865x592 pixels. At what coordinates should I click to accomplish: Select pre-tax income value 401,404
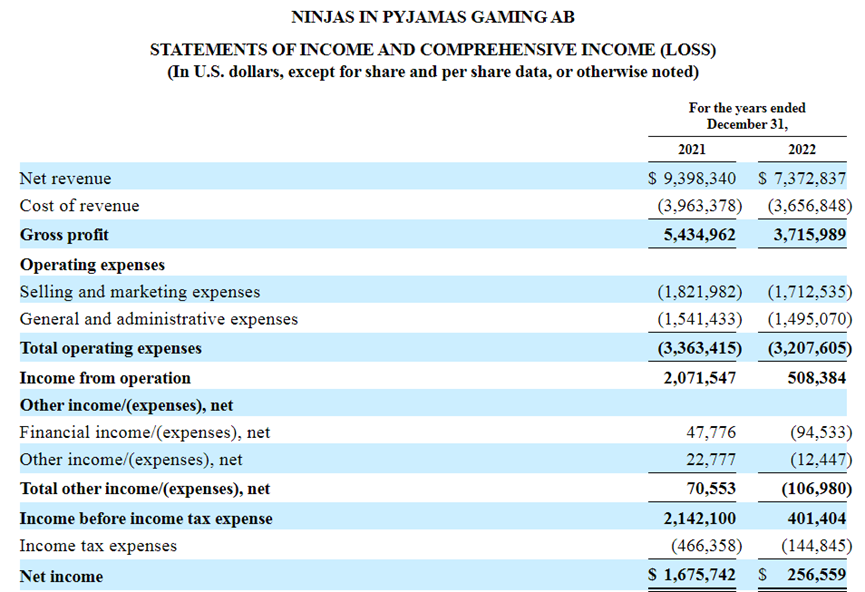tap(816, 519)
